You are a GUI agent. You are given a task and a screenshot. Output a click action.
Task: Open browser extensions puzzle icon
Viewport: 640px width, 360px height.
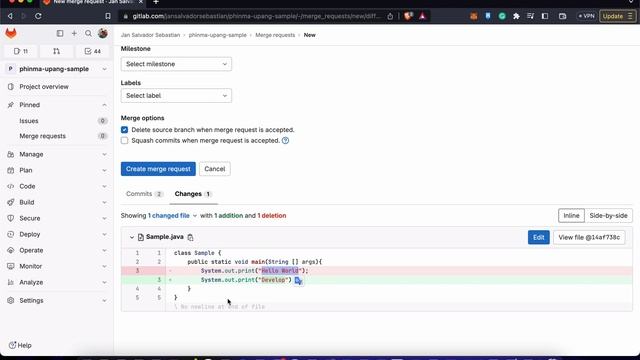pyautogui.click(x=516, y=16)
